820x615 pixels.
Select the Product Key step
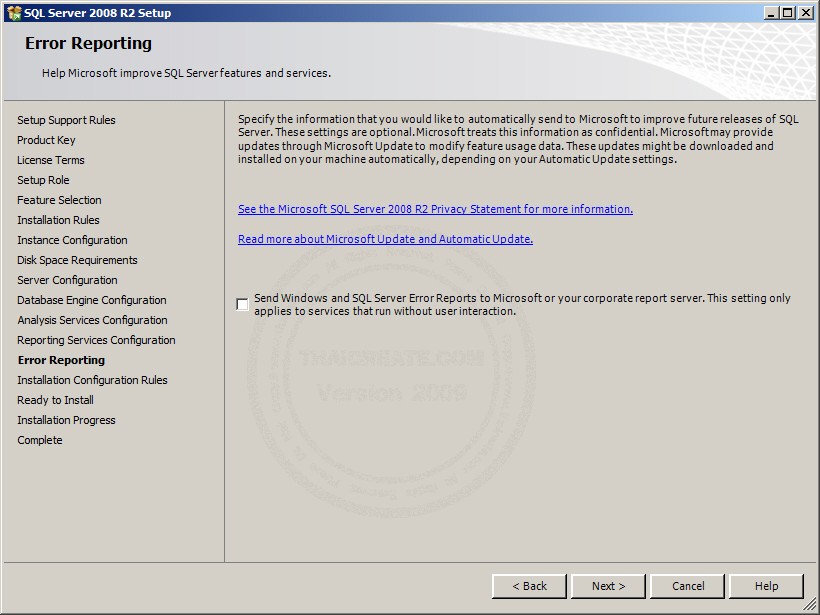(x=46, y=140)
